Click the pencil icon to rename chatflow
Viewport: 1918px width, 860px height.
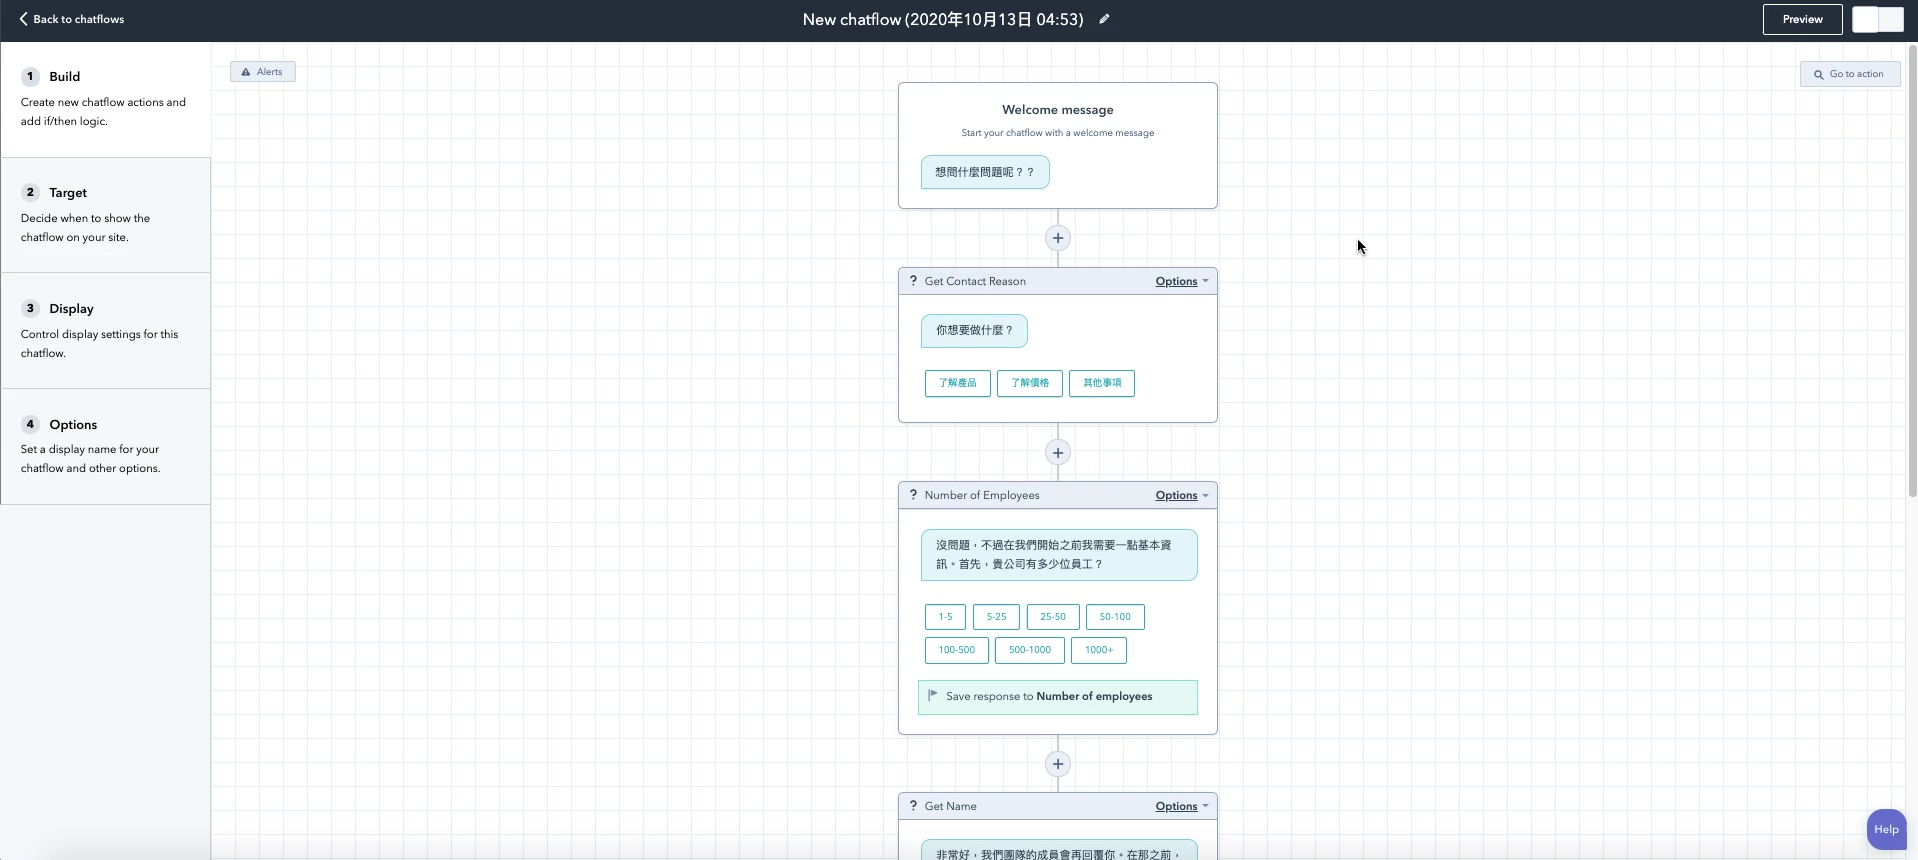[1104, 19]
